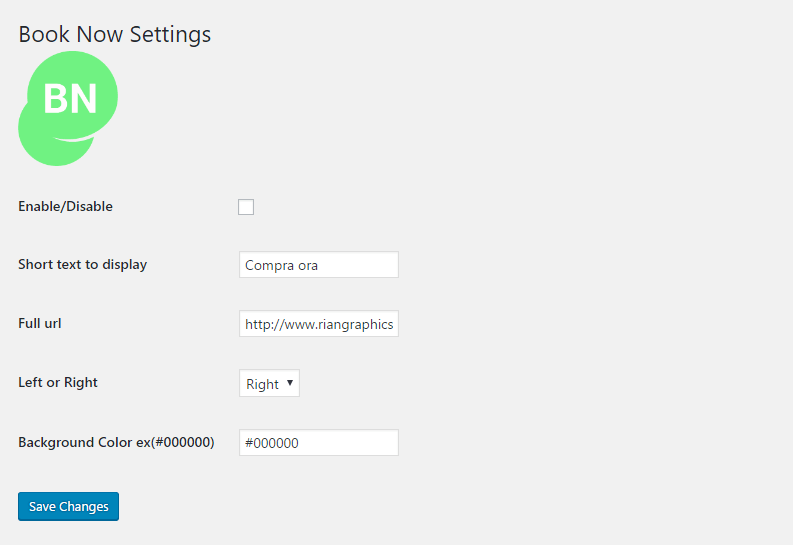Focus the Short text to display field
Viewport: 793px width, 545px height.
point(319,264)
